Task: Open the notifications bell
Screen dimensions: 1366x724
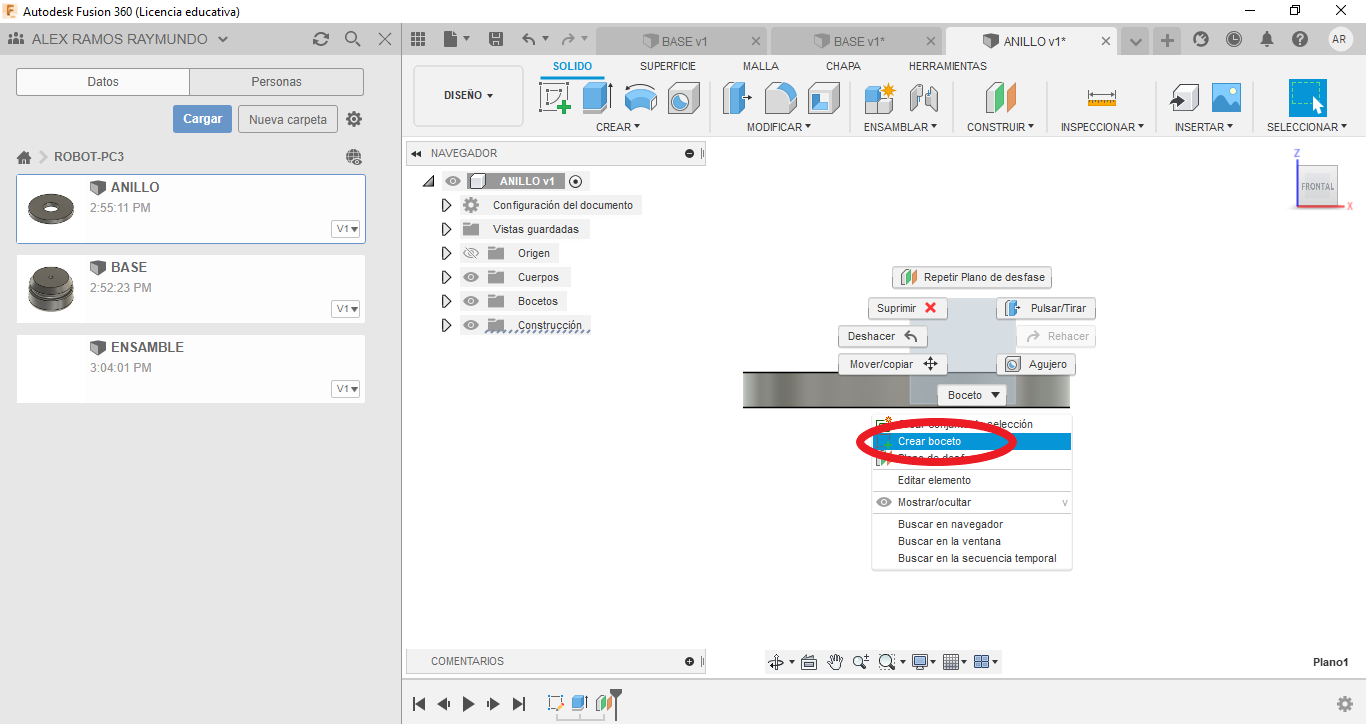Action: [1267, 39]
